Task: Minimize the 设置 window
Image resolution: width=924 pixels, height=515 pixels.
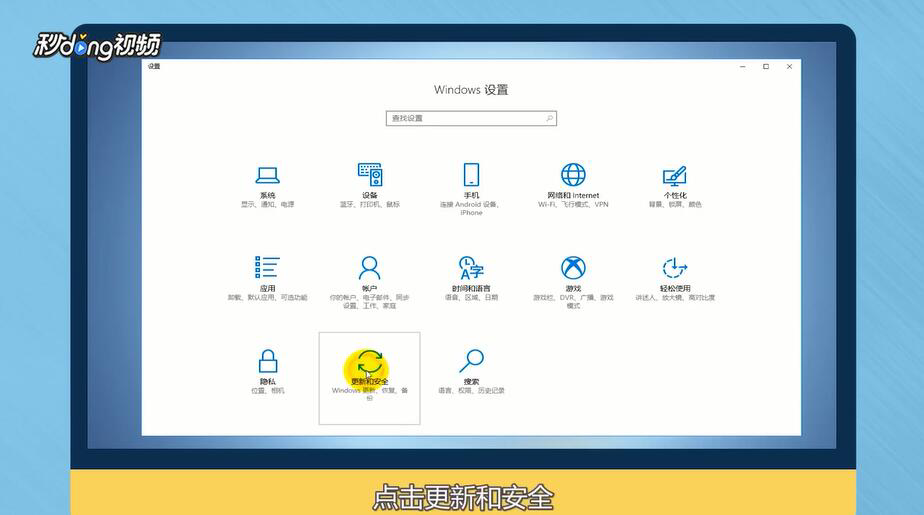Action: [742, 67]
